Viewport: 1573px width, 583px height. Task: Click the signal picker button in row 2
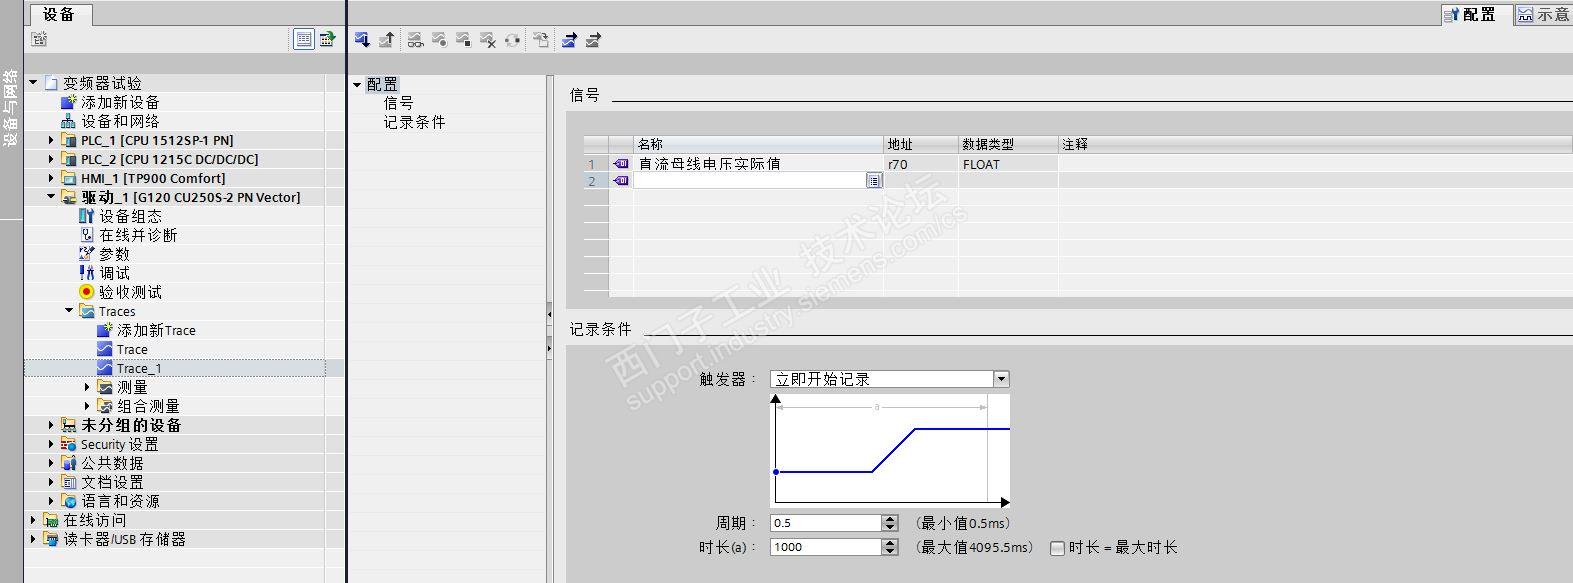click(x=874, y=181)
